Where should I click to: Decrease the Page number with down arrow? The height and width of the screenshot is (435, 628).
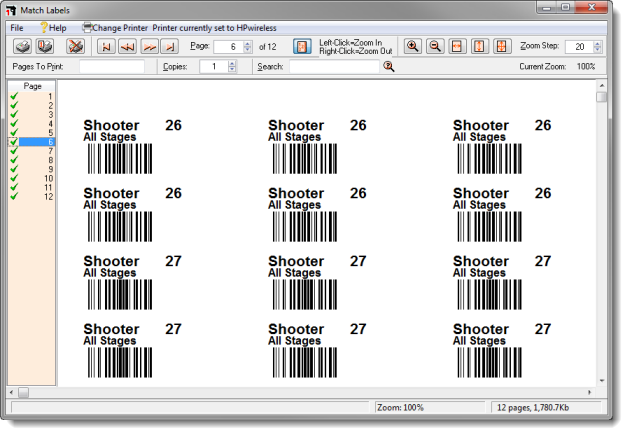click(x=248, y=50)
